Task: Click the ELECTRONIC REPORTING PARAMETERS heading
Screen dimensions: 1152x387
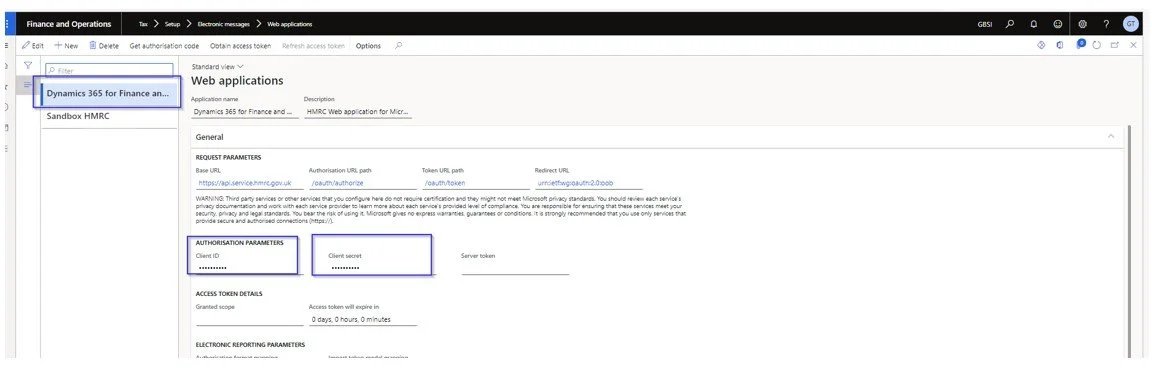Action: point(250,344)
